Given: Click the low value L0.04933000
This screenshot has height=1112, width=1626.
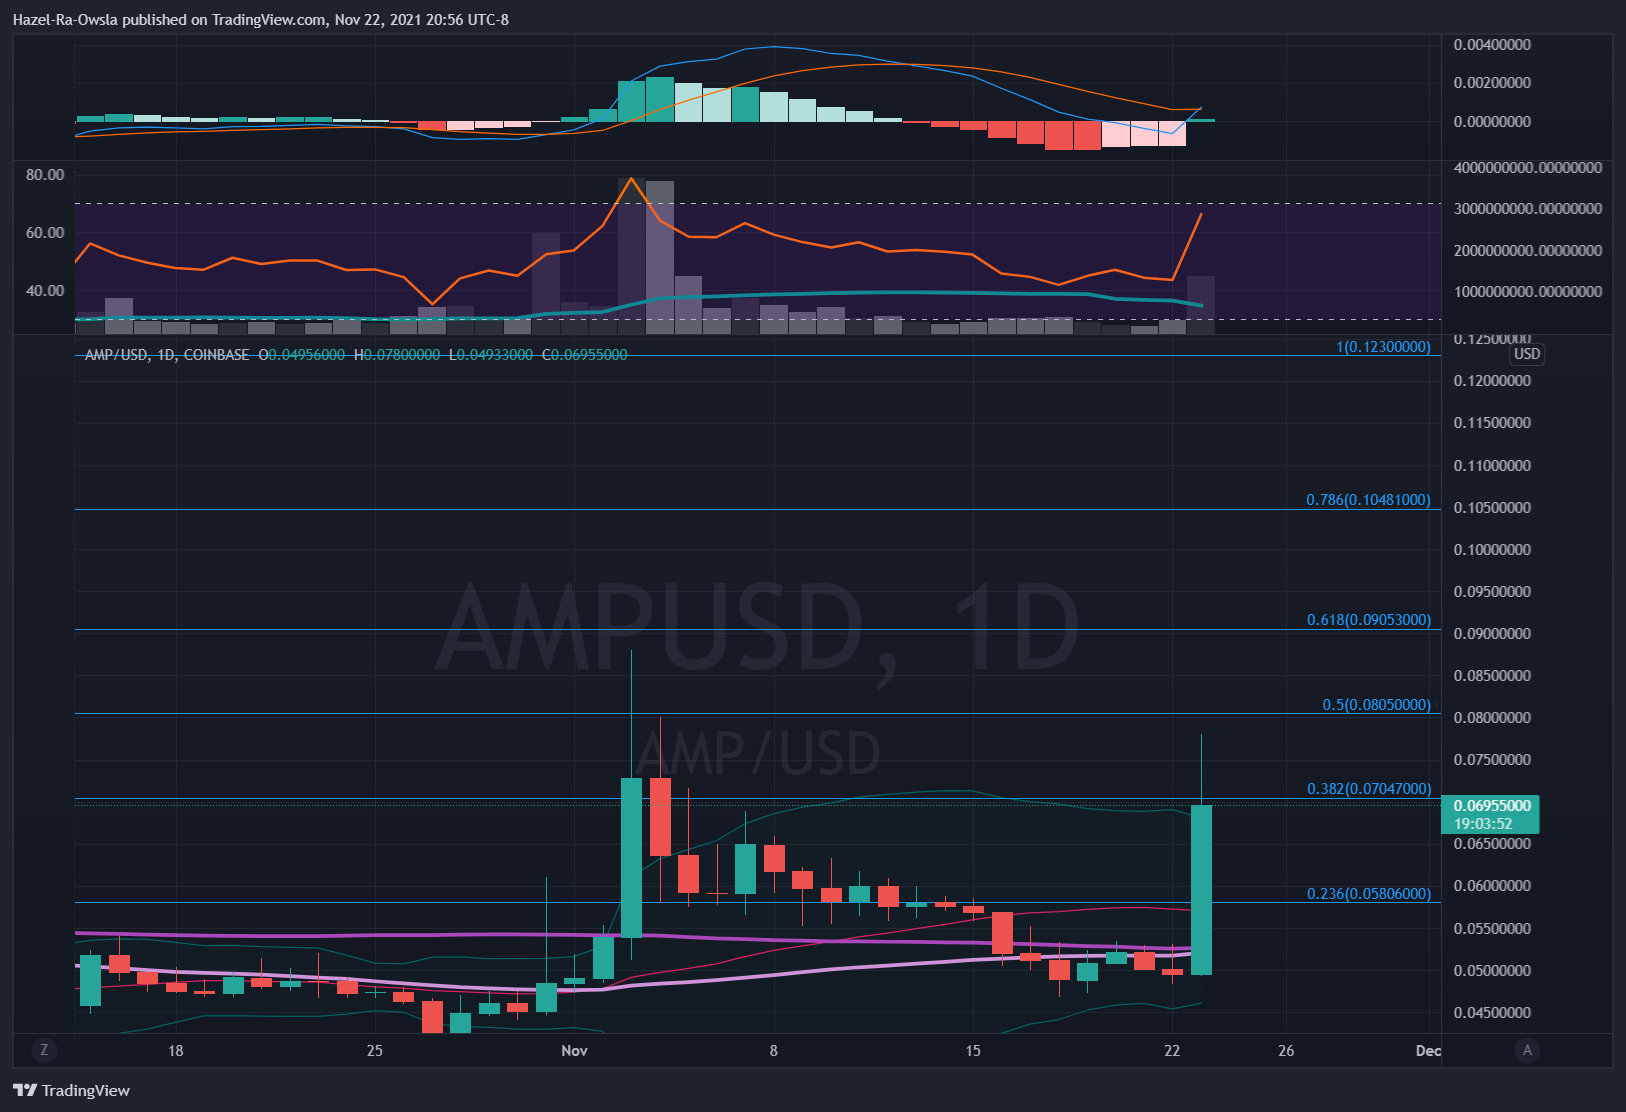Looking at the screenshot, I should (491, 355).
